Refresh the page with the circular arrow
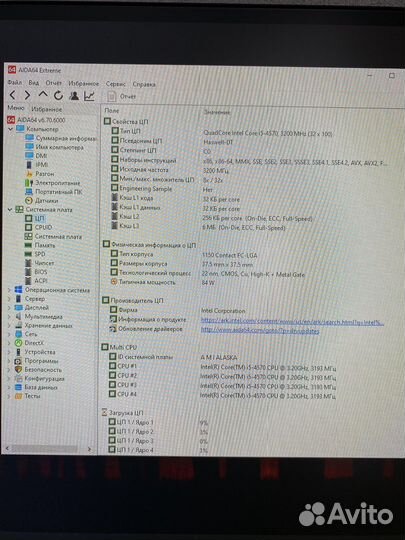The height and width of the screenshot is (540, 405). pos(58,95)
